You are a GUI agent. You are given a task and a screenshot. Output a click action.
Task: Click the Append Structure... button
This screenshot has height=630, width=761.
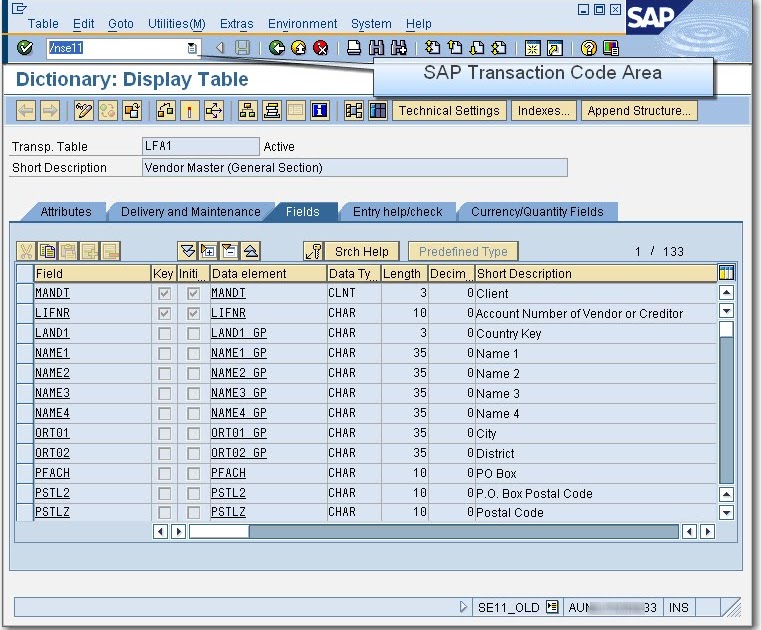click(x=639, y=111)
